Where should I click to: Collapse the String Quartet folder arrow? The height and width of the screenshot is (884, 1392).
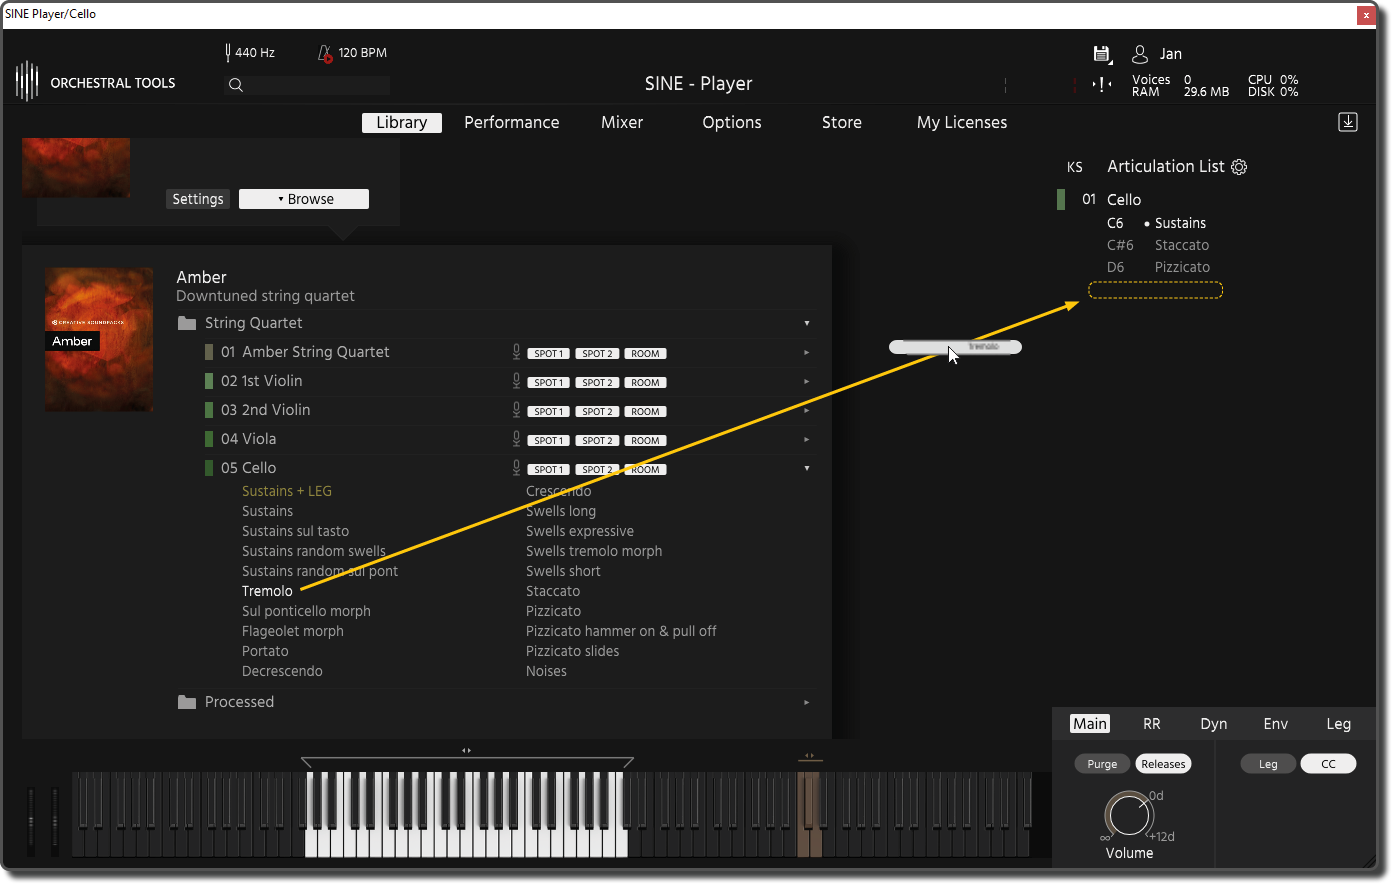click(x=807, y=323)
